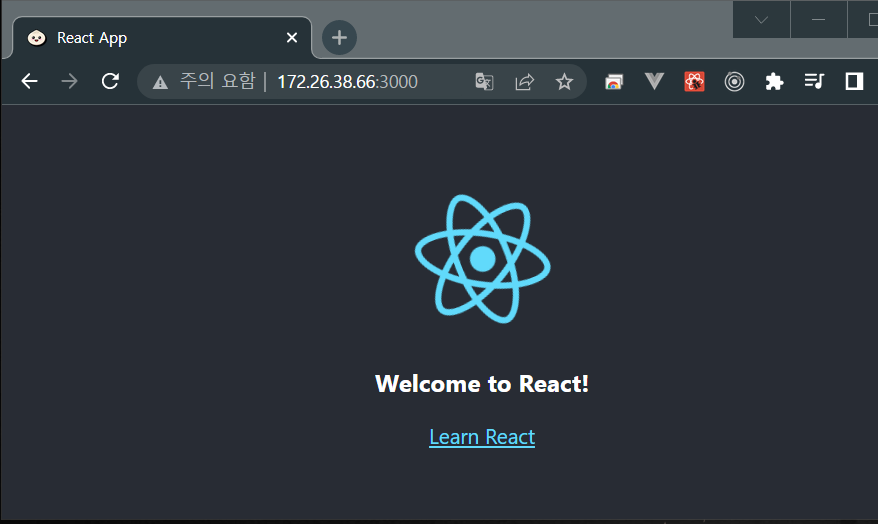Expand the tab search chevron
878x524 pixels.
click(761, 20)
